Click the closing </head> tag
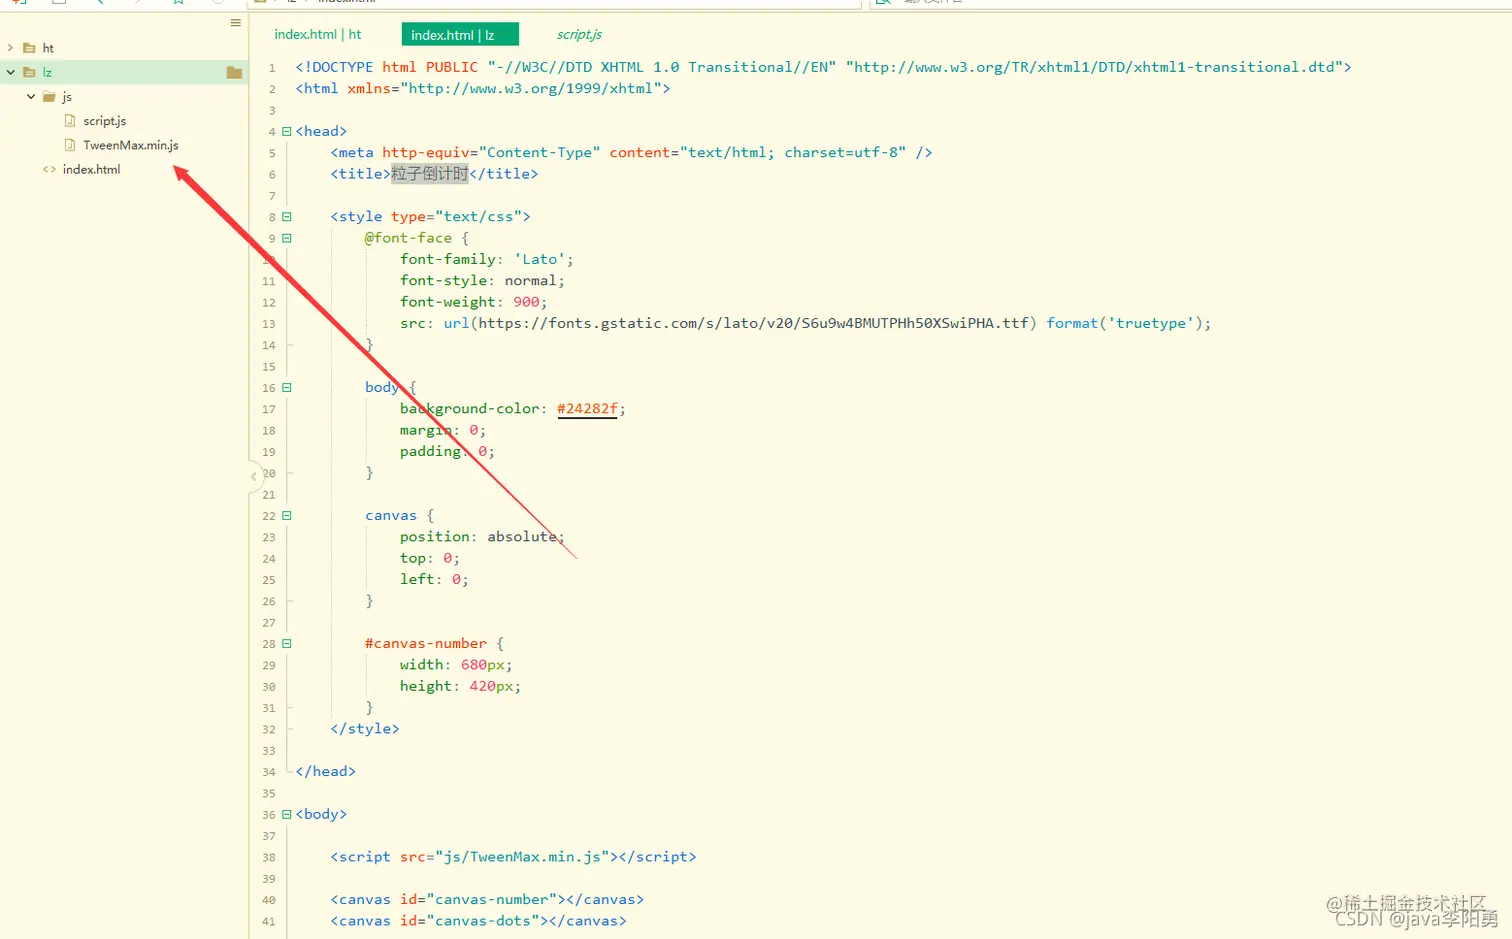Image resolution: width=1512 pixels, height=939 pixels. pyautogui.click(x=326, y=771)
